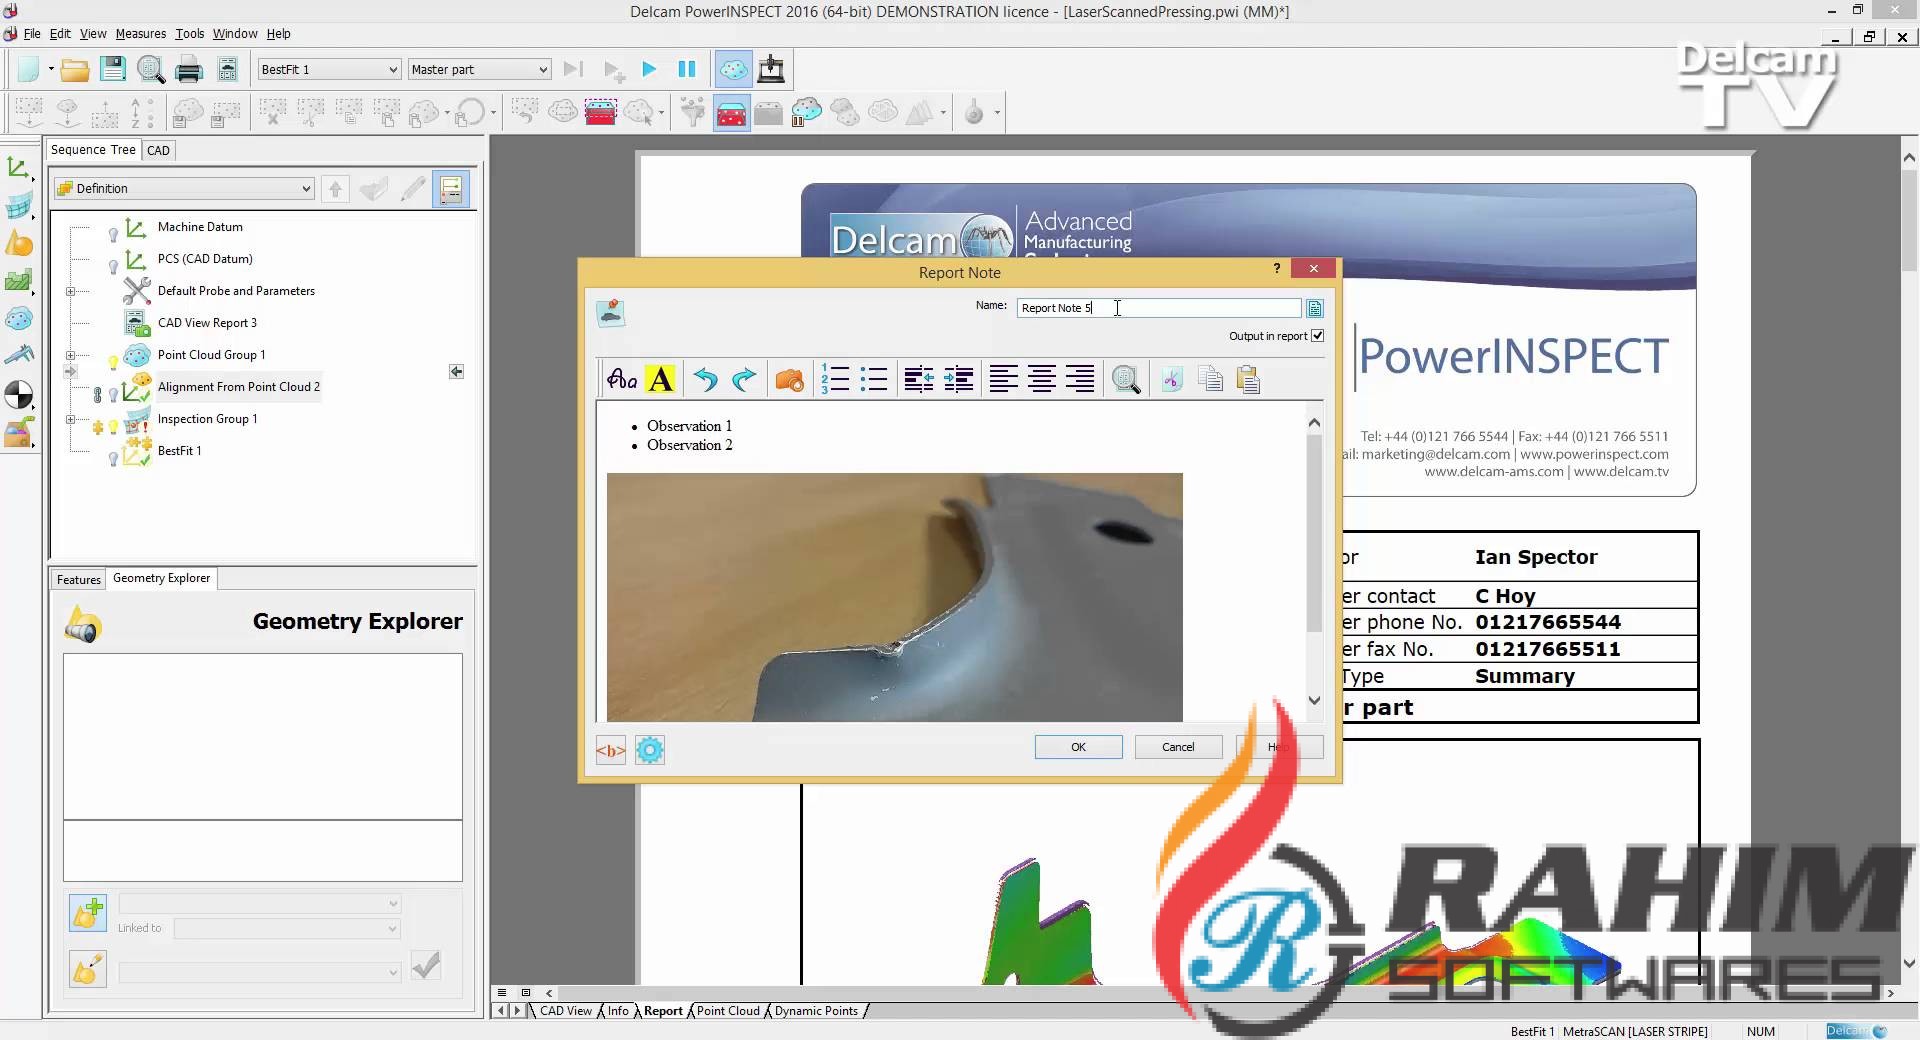Switch to the CAD tab
This screenshot has height=1040, width=1920.
click(x=158, y=150)
